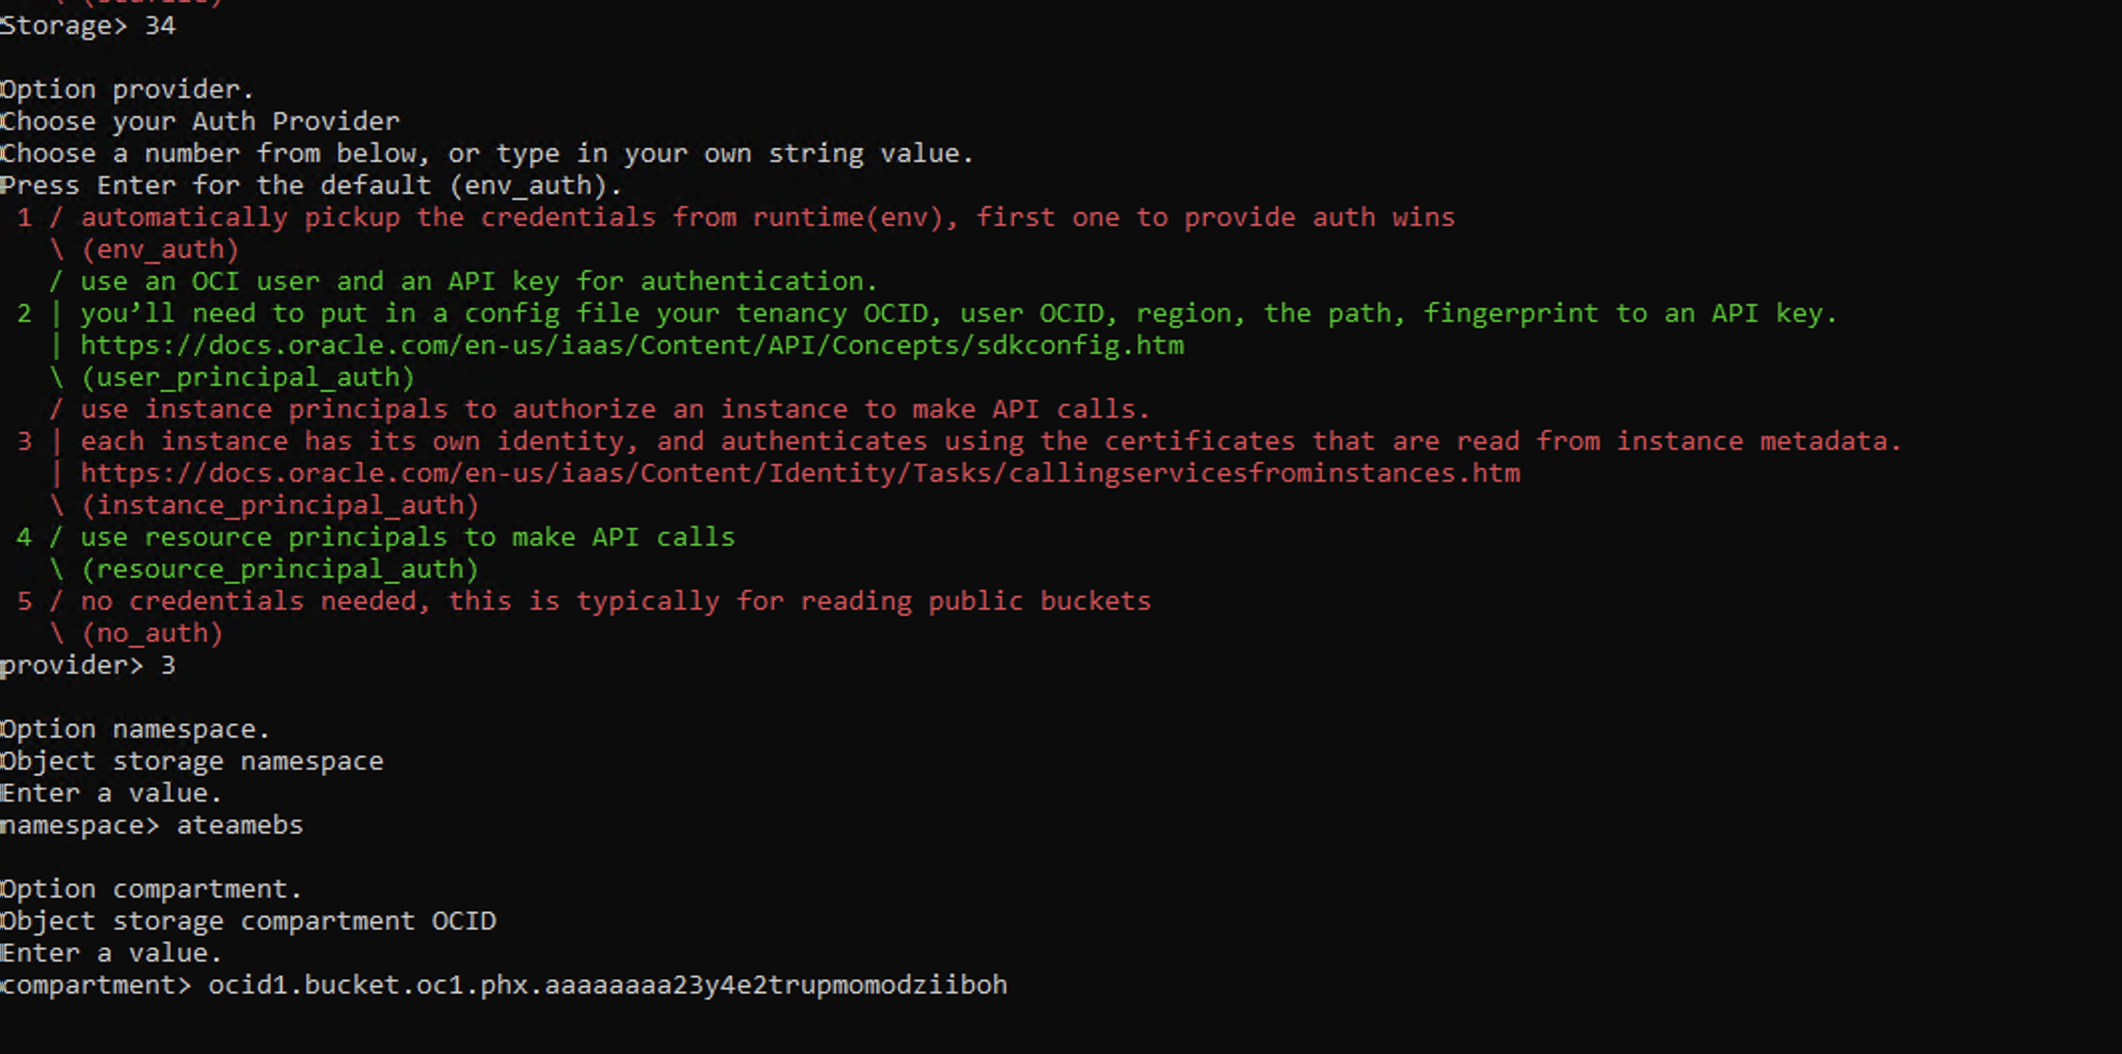Click the compartment OCID value being typed
The height and width of the screenshot is (1054, 2122).
tap(607, 985)
